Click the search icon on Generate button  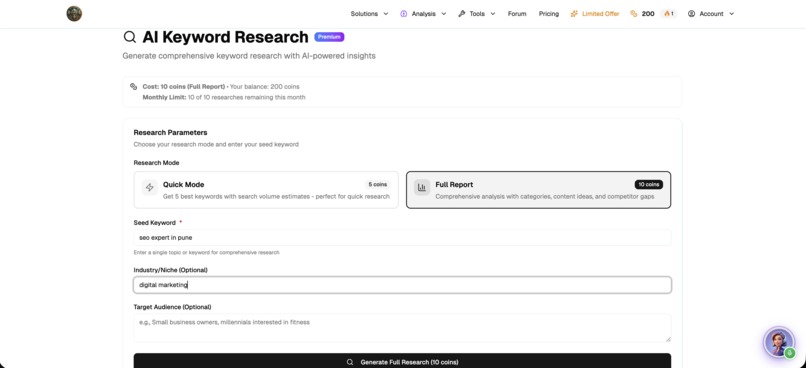(350, 362)
